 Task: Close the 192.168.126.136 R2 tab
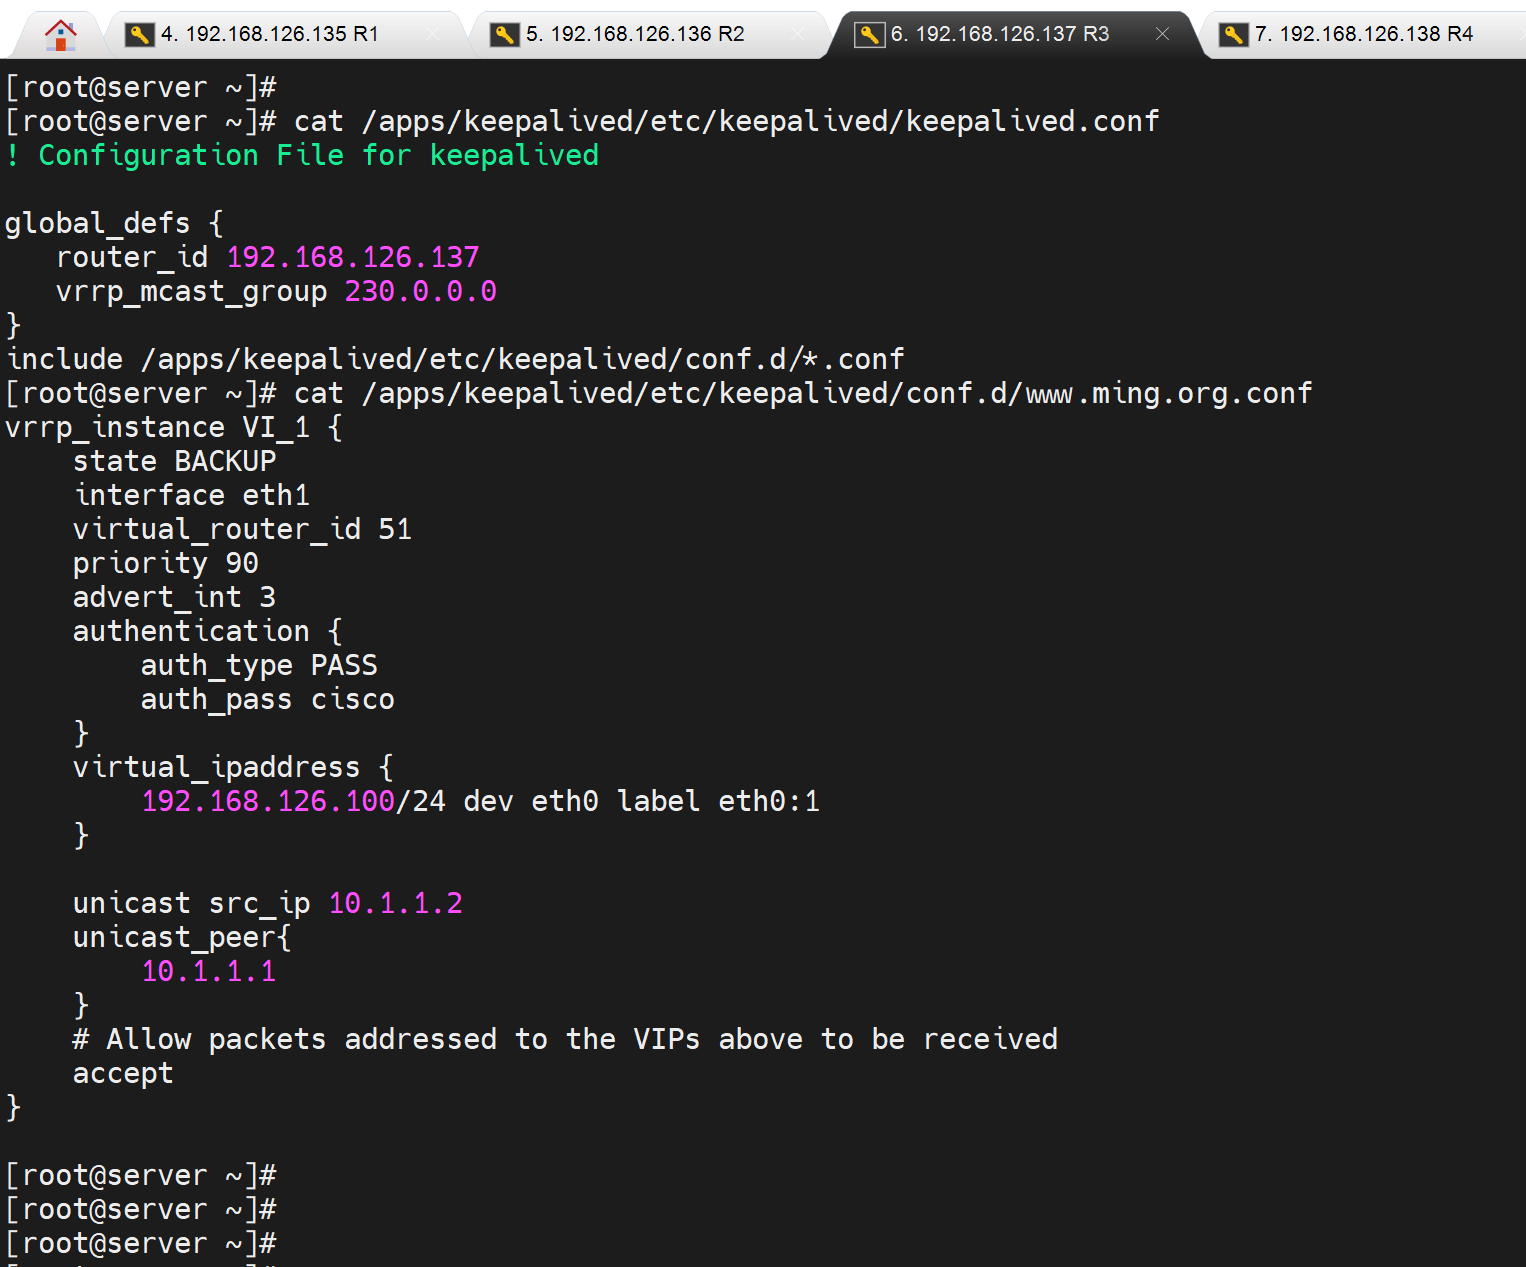pyautogui.click(x=797, y=34)
